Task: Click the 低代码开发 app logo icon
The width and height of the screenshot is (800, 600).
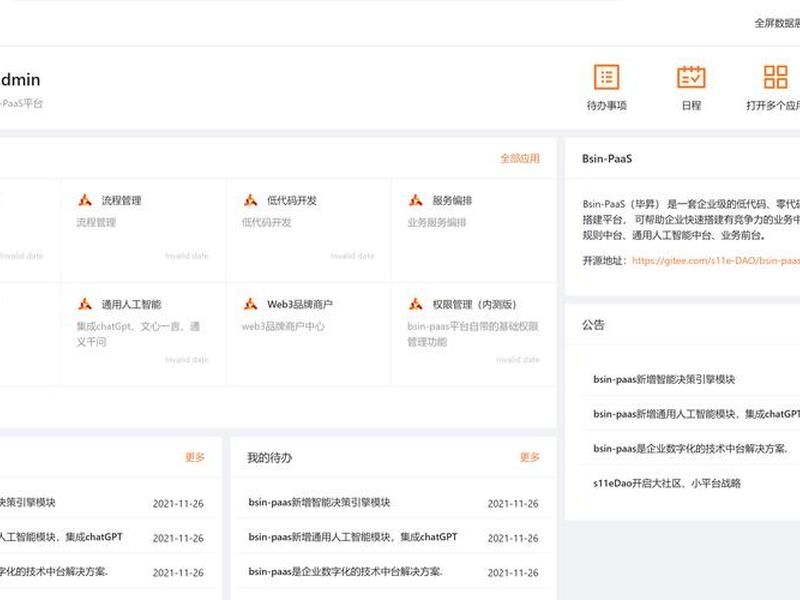Action: [250, 200]
